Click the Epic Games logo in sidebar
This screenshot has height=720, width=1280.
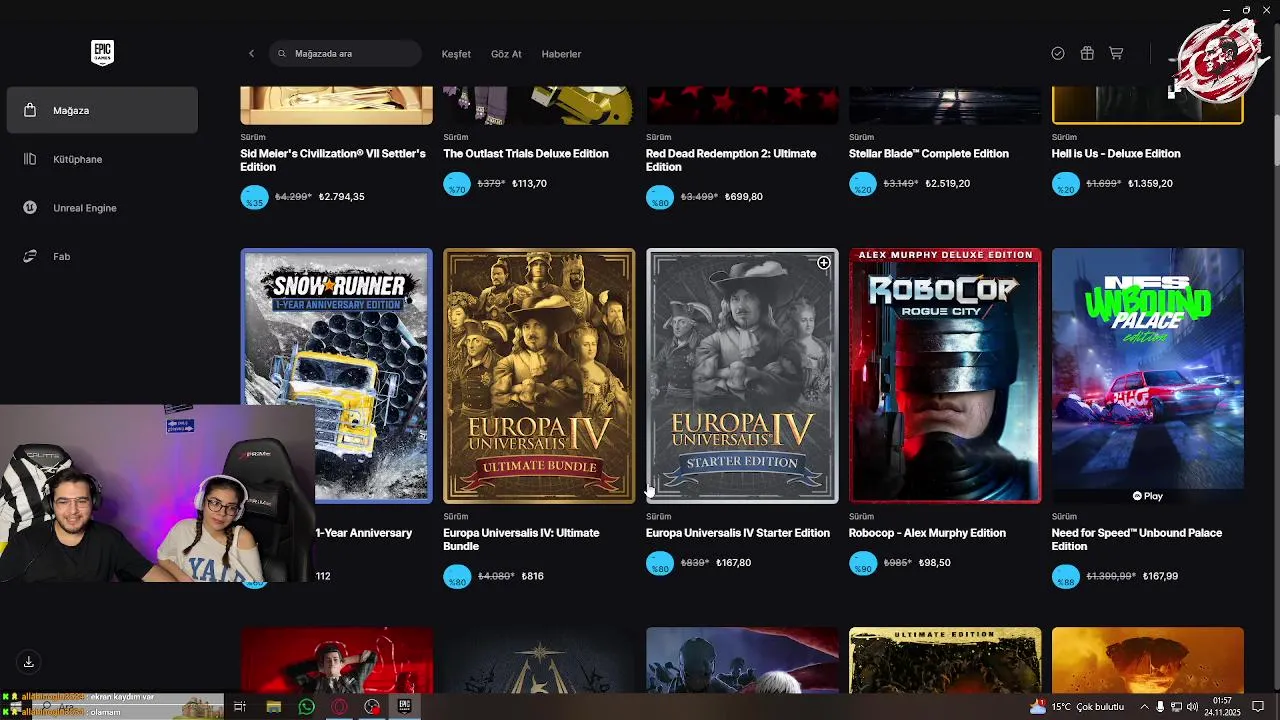pos(102,53)
